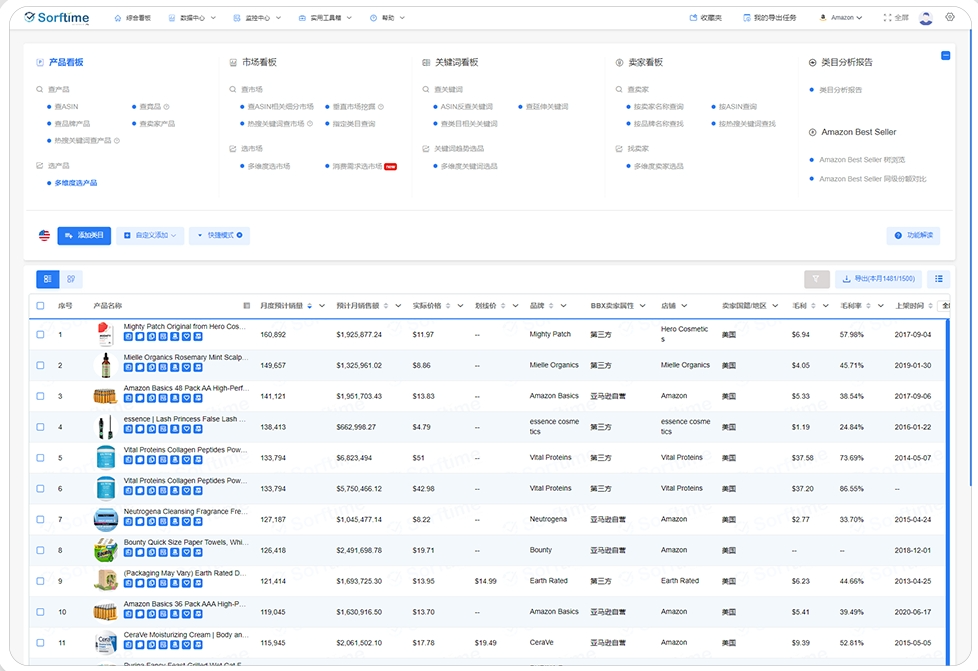The image size is (978, 671).
Task: Open the Amazon marketplace dropdown
Action: (842, 17)
